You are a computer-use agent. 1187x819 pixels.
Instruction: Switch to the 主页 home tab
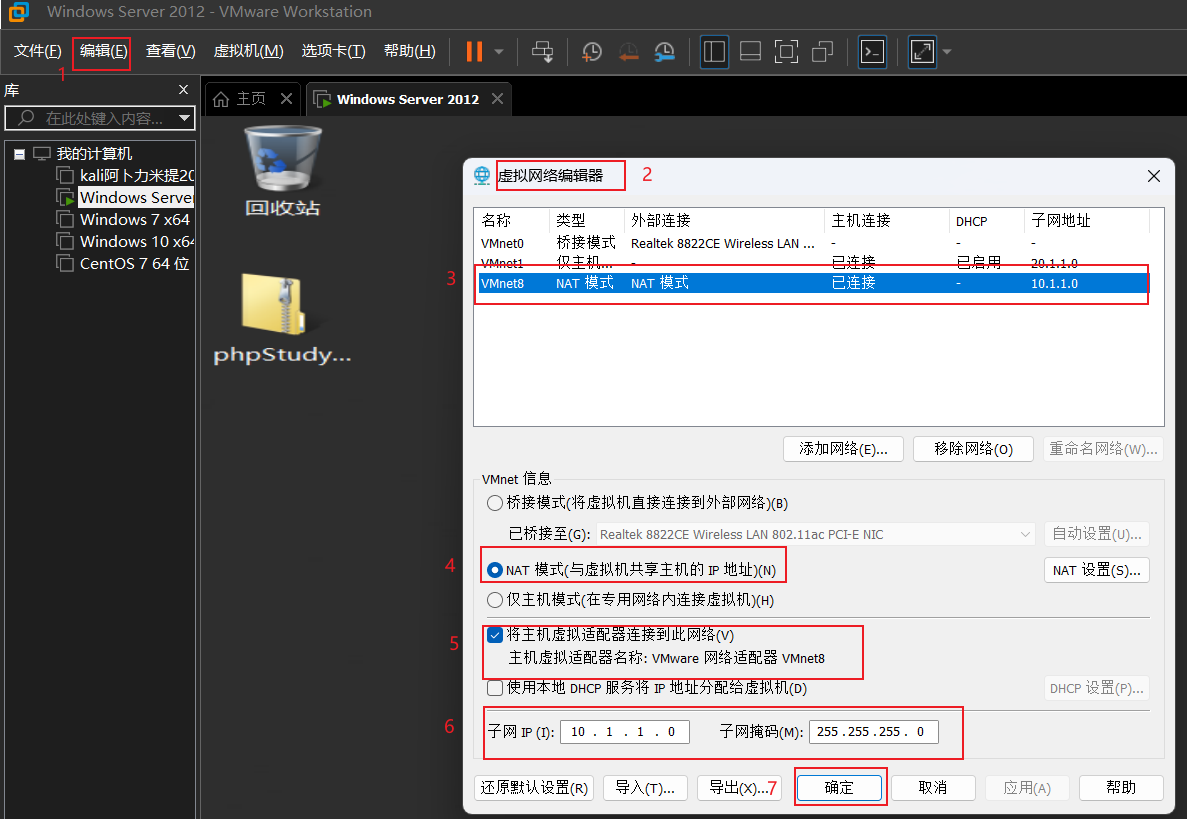(x=241, y=99)
